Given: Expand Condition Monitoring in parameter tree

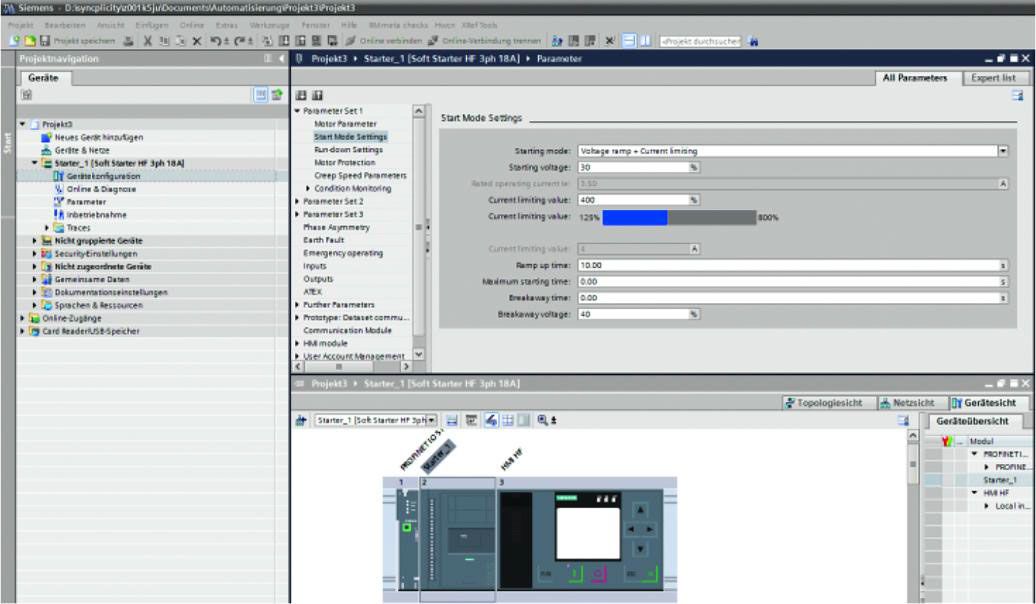Looking at the screenshot, I should tap(308, 188).
